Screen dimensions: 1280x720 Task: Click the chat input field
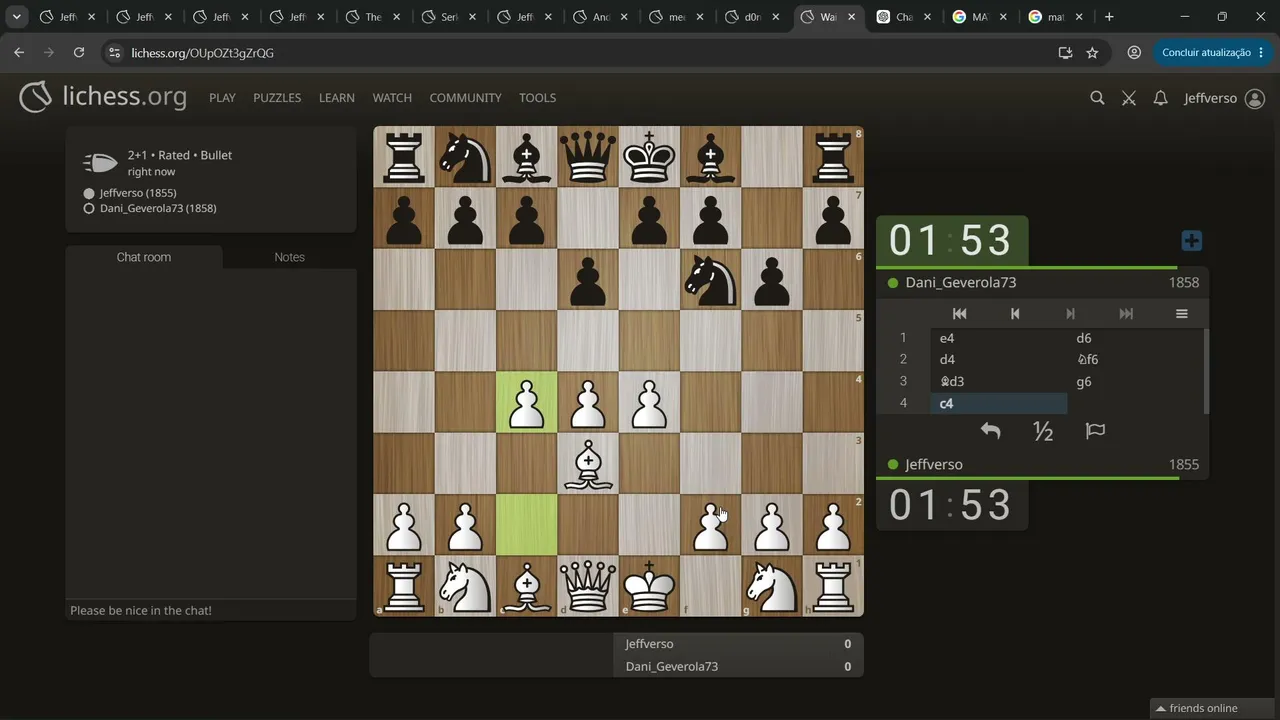(211, 611)
